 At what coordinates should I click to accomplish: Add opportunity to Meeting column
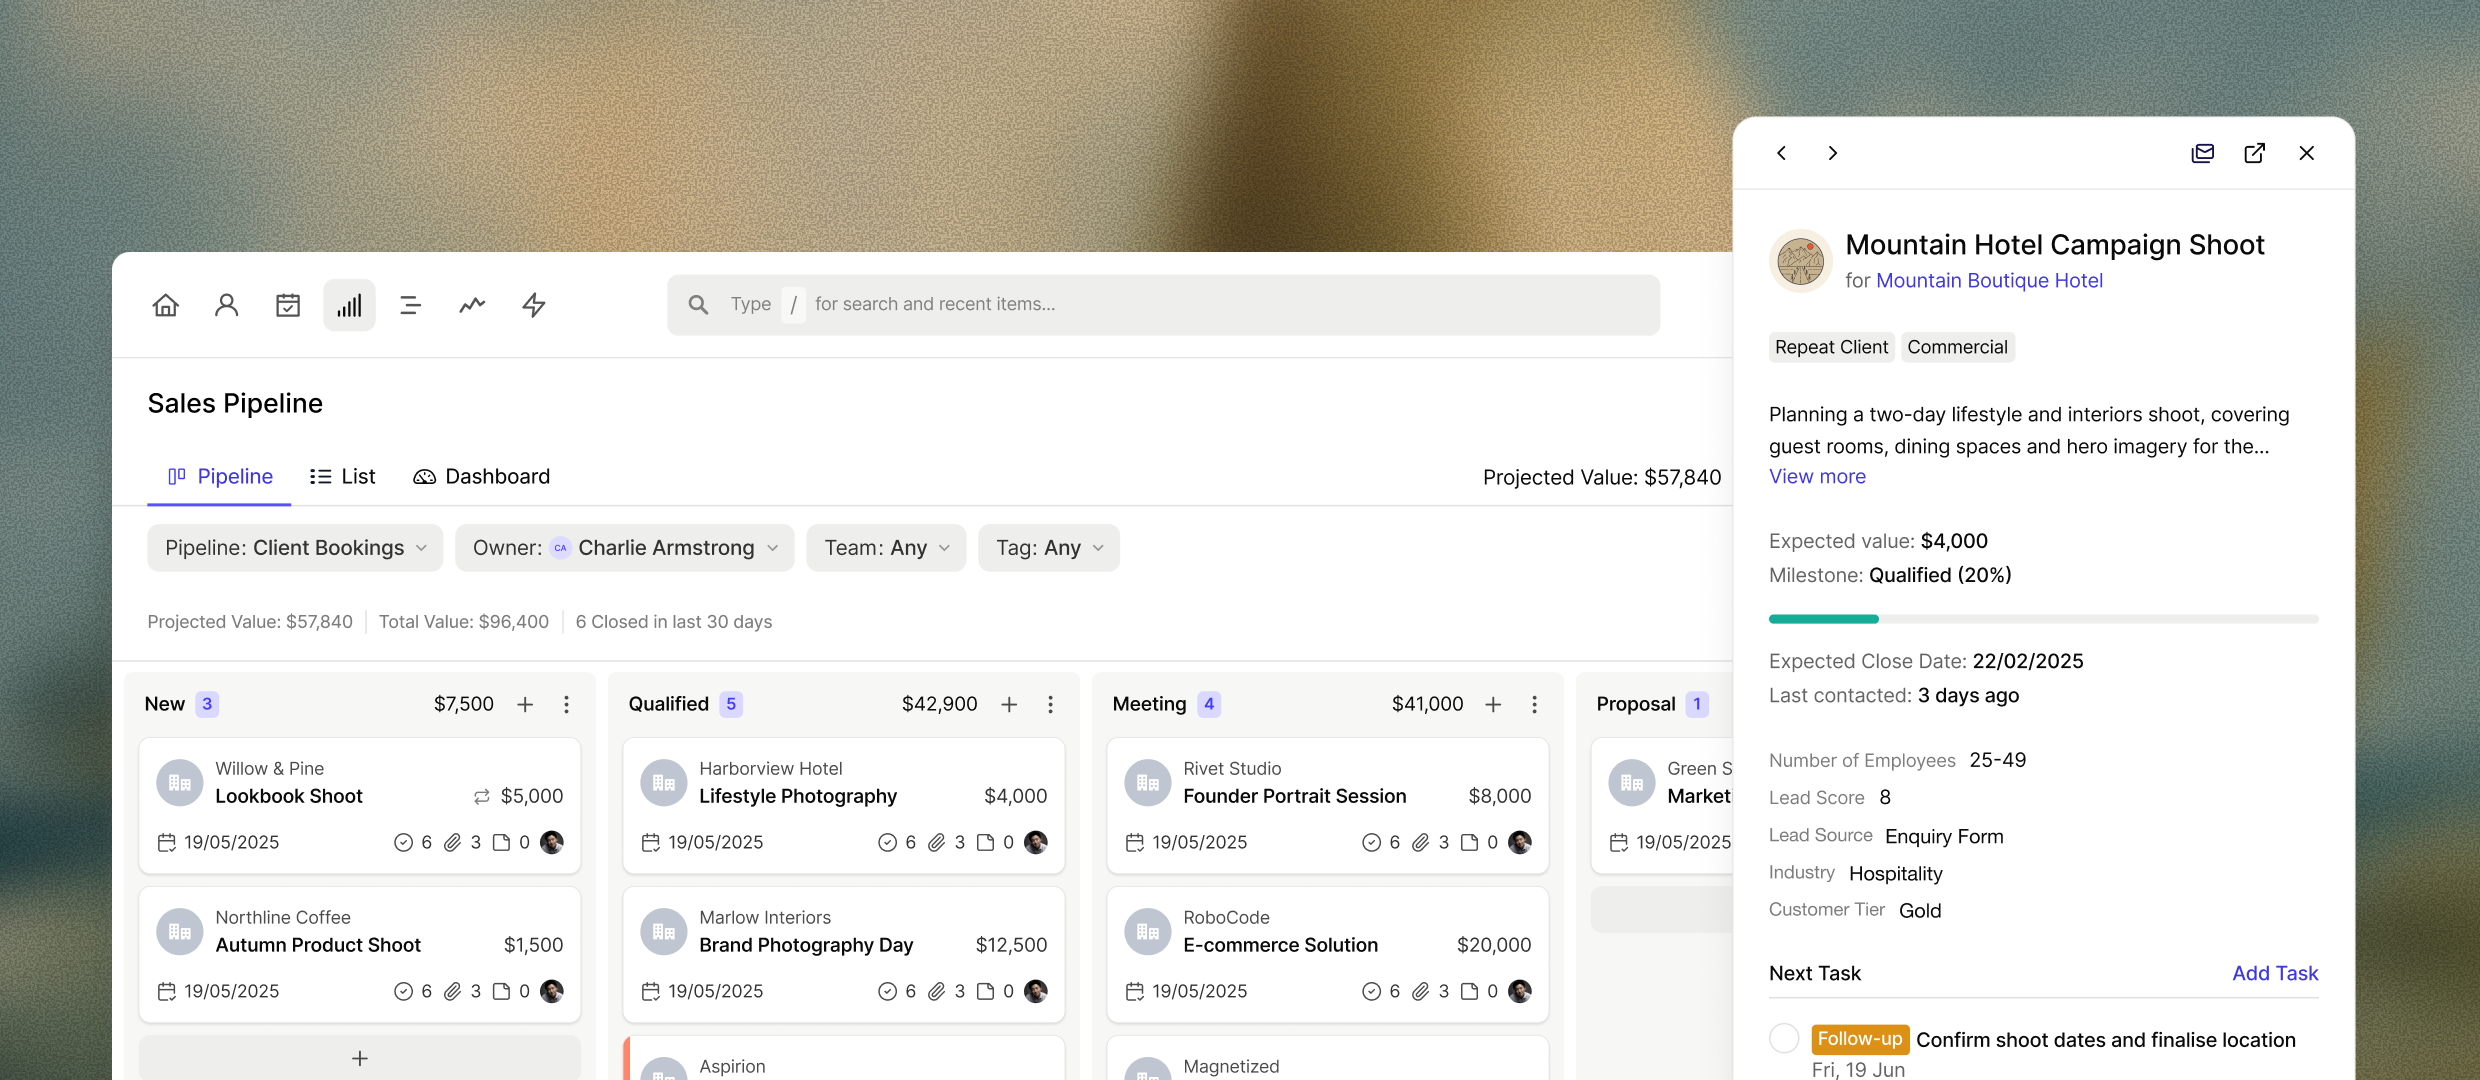click(1493, 705)
